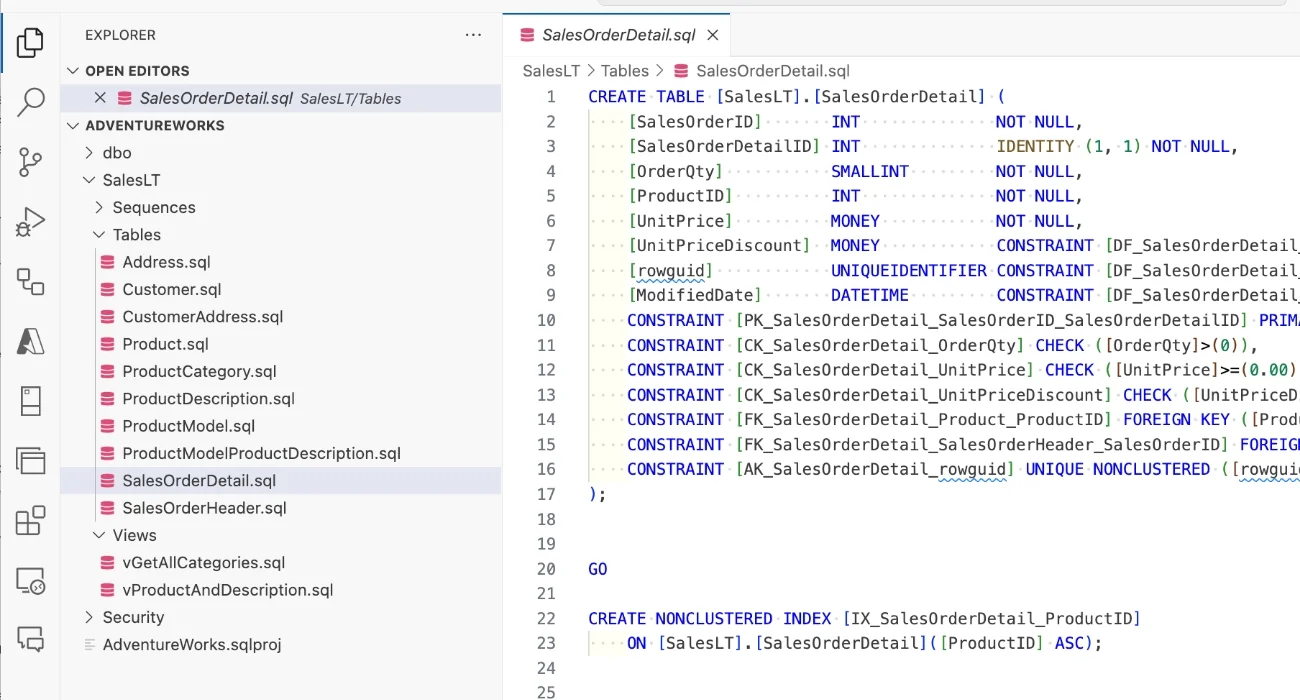The width and height of the screenshot is (1300, 700).
Task: Open Customer.sql in the file tree
Action: click(x=172, y=289)
